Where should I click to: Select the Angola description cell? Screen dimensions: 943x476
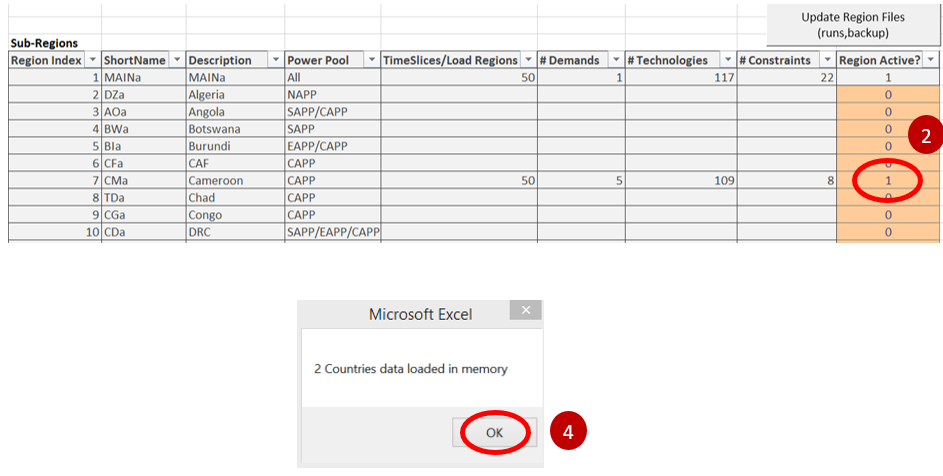(235, 112)
